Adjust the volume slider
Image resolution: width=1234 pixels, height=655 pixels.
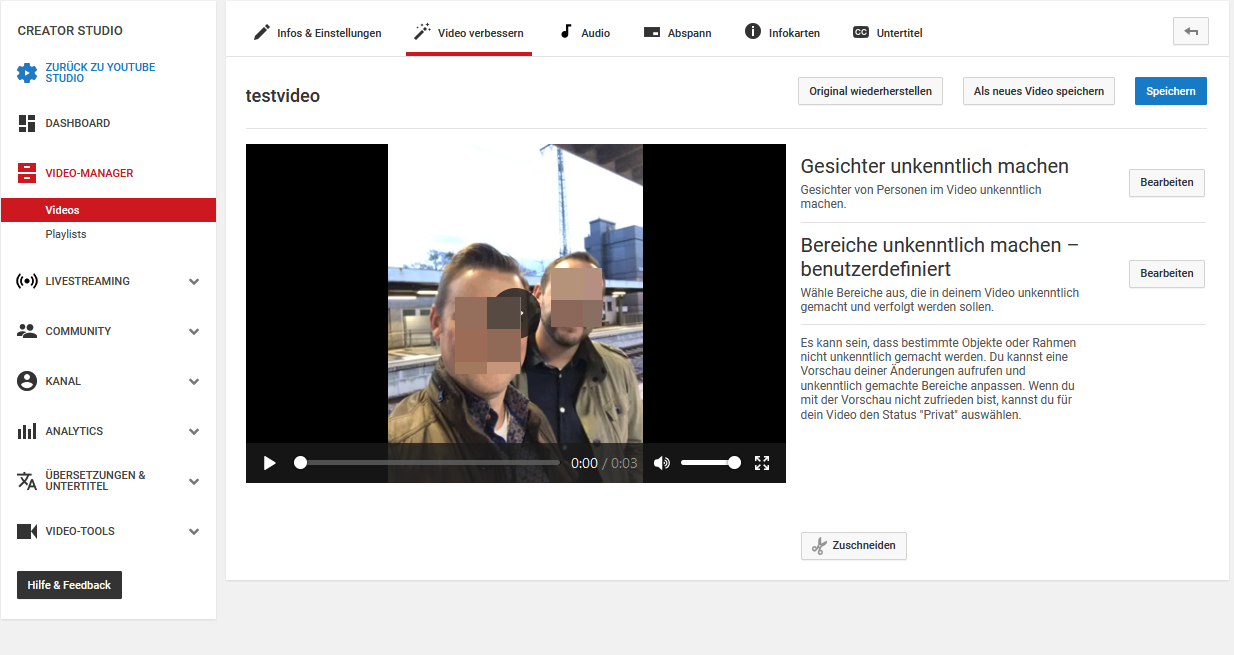coord(711,463)
